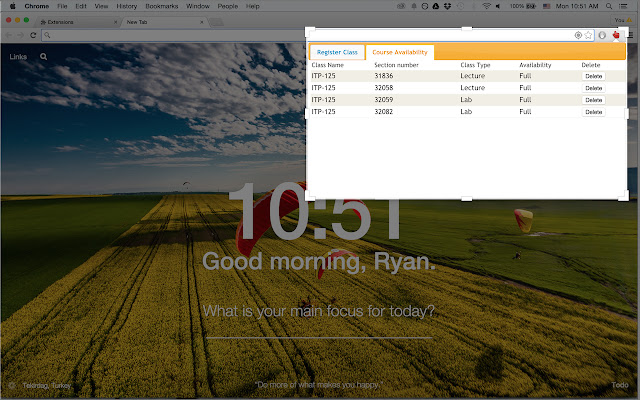Delete section 32058 row
The width and height of the screenshot is (640, 400).
click(593, 88)
